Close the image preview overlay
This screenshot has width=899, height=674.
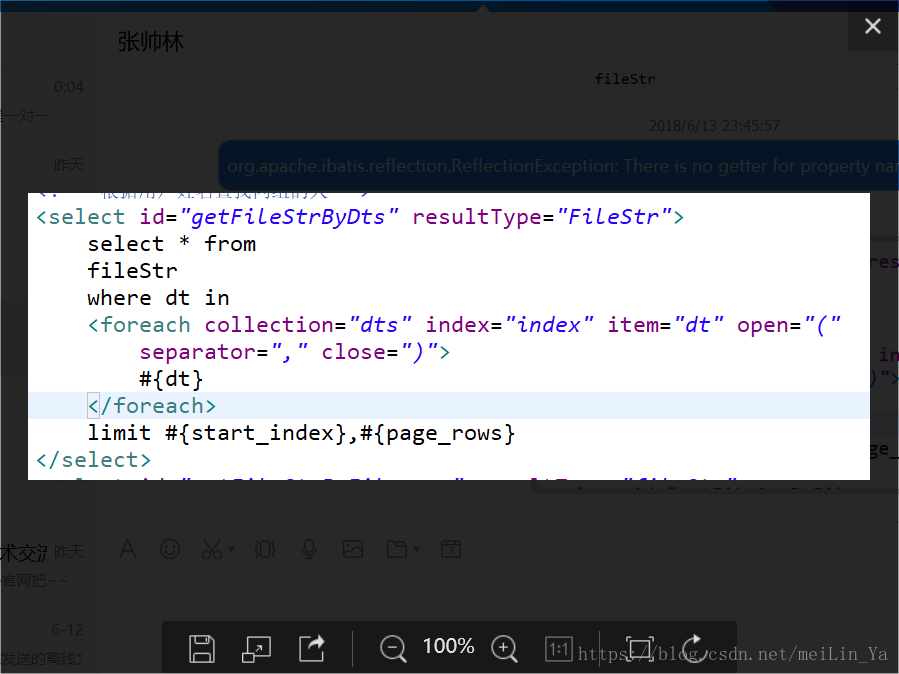point(873,26)
